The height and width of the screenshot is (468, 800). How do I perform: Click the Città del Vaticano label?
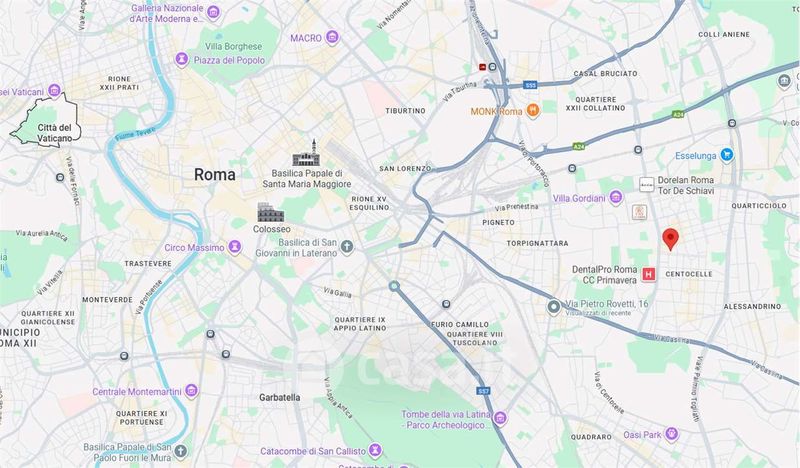pyautogui.click(x=55, y=133)
